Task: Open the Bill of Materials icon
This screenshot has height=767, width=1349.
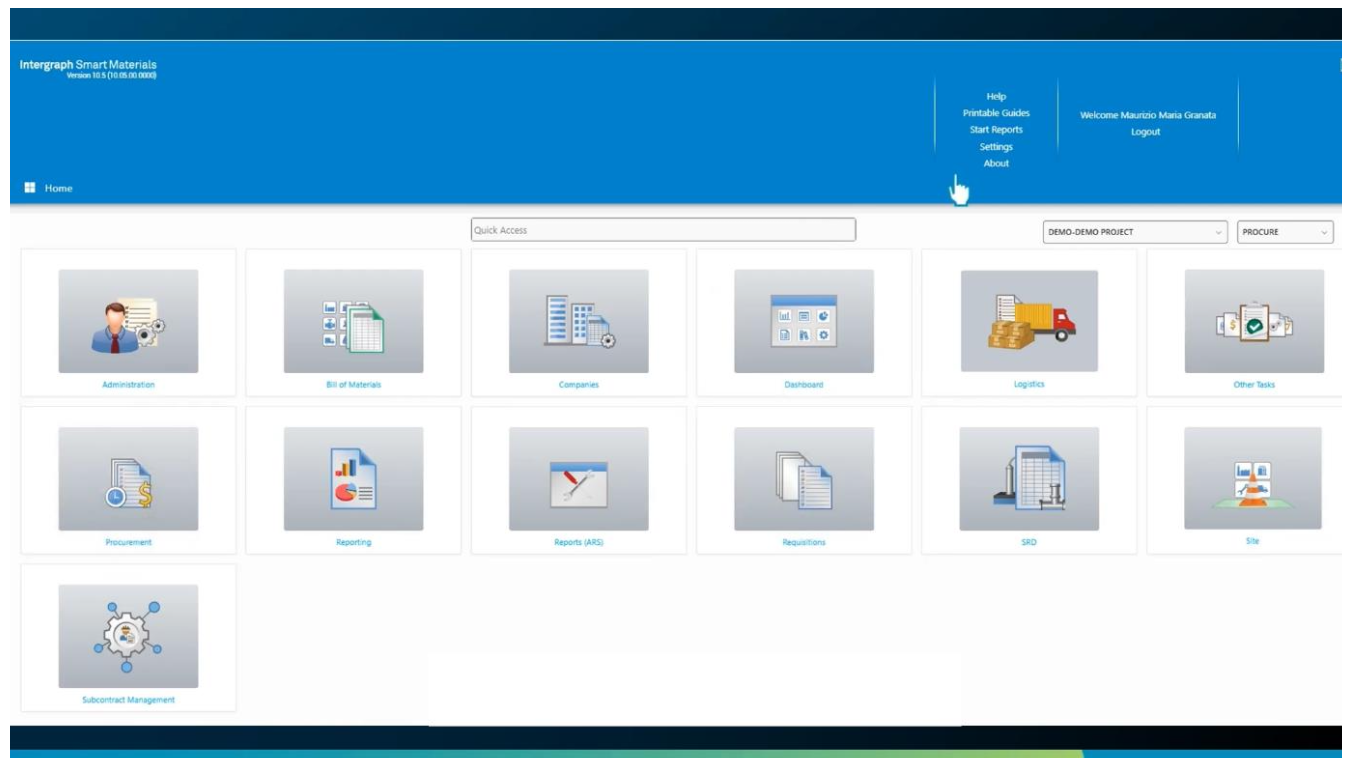Action: tap(353, 321)
